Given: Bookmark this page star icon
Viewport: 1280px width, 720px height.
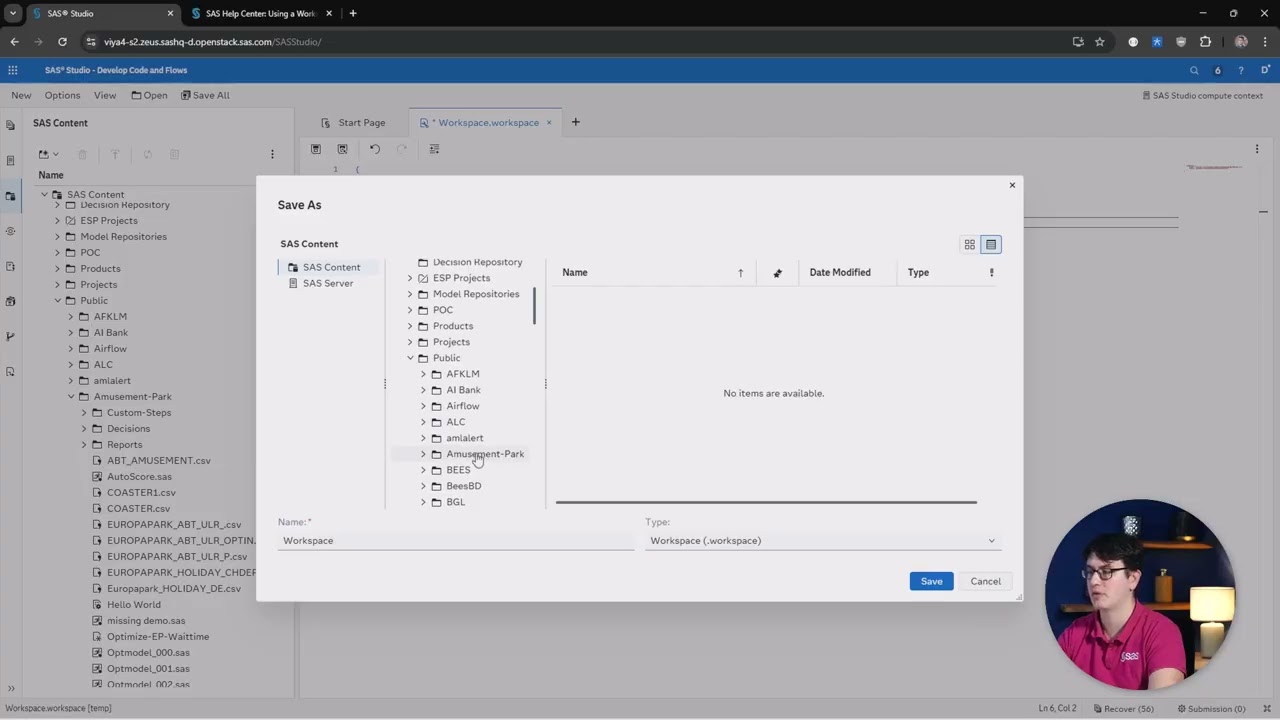Looking at the screenshot, I should pyautogui.click(x=1100, y=42).
